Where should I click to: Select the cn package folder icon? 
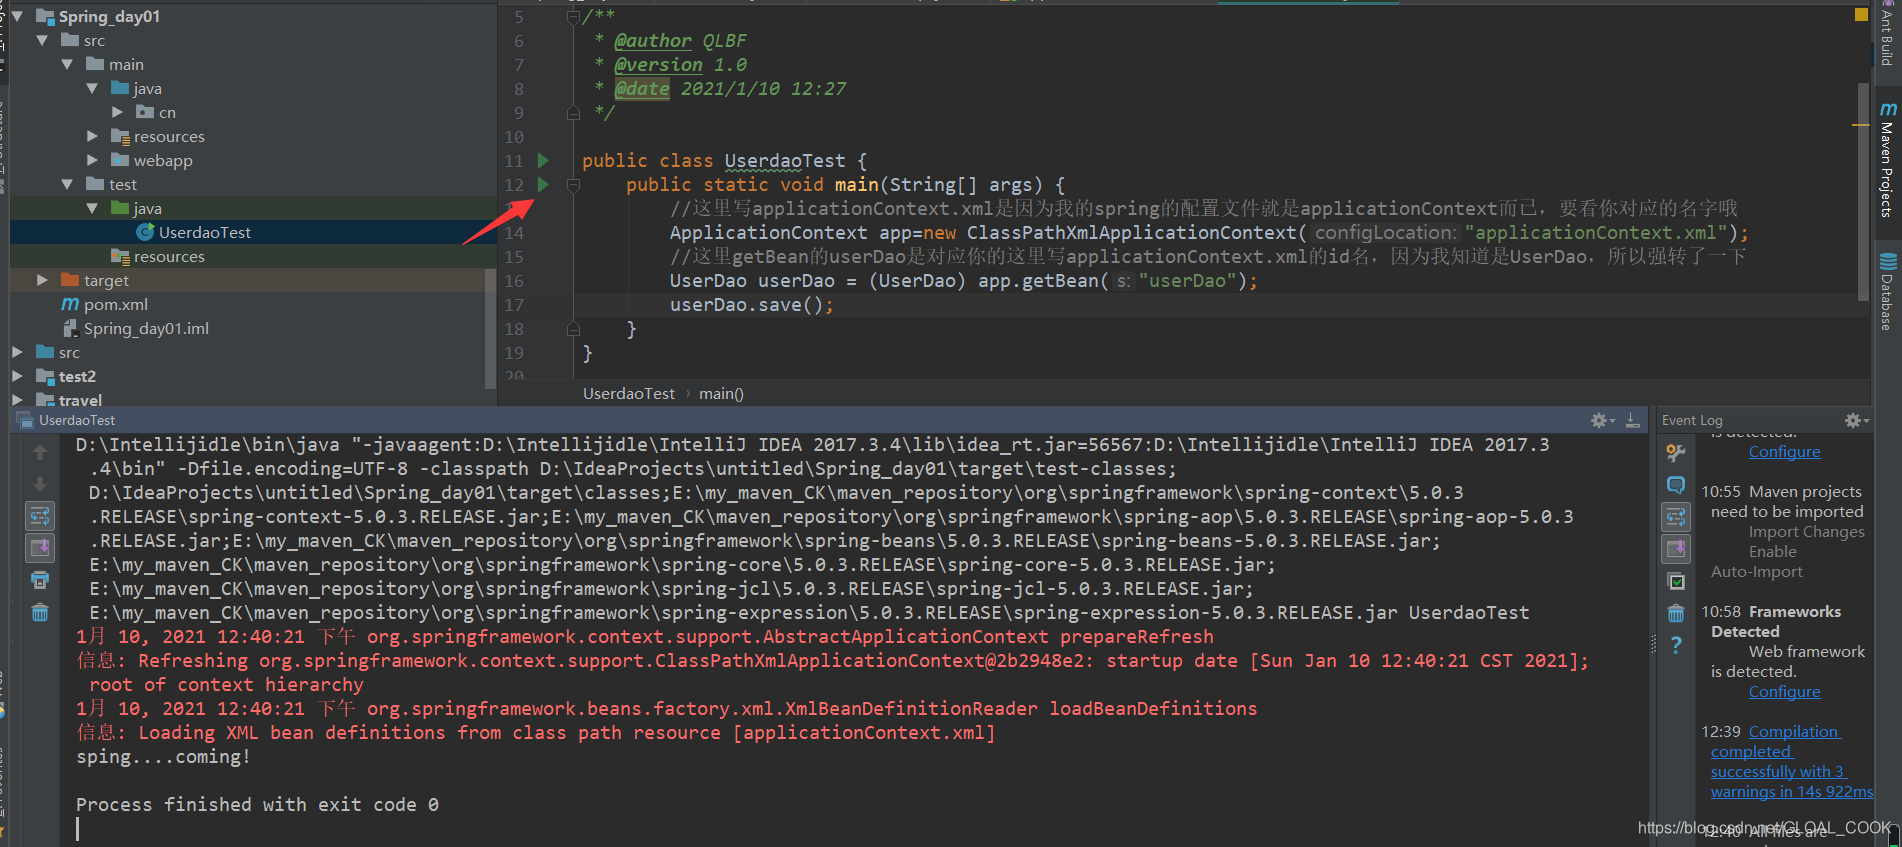(x=145, y=112)
